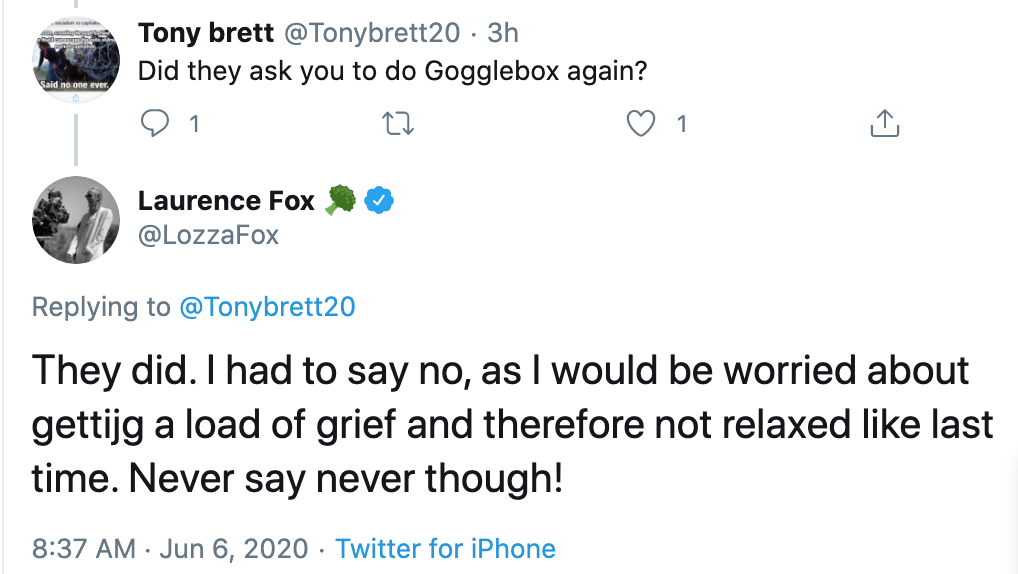Click the '8:37 AM · Jun 6, 2020' timestamp
The height and width of the screenshot is (574, 1018).
(x=169, y=549)
